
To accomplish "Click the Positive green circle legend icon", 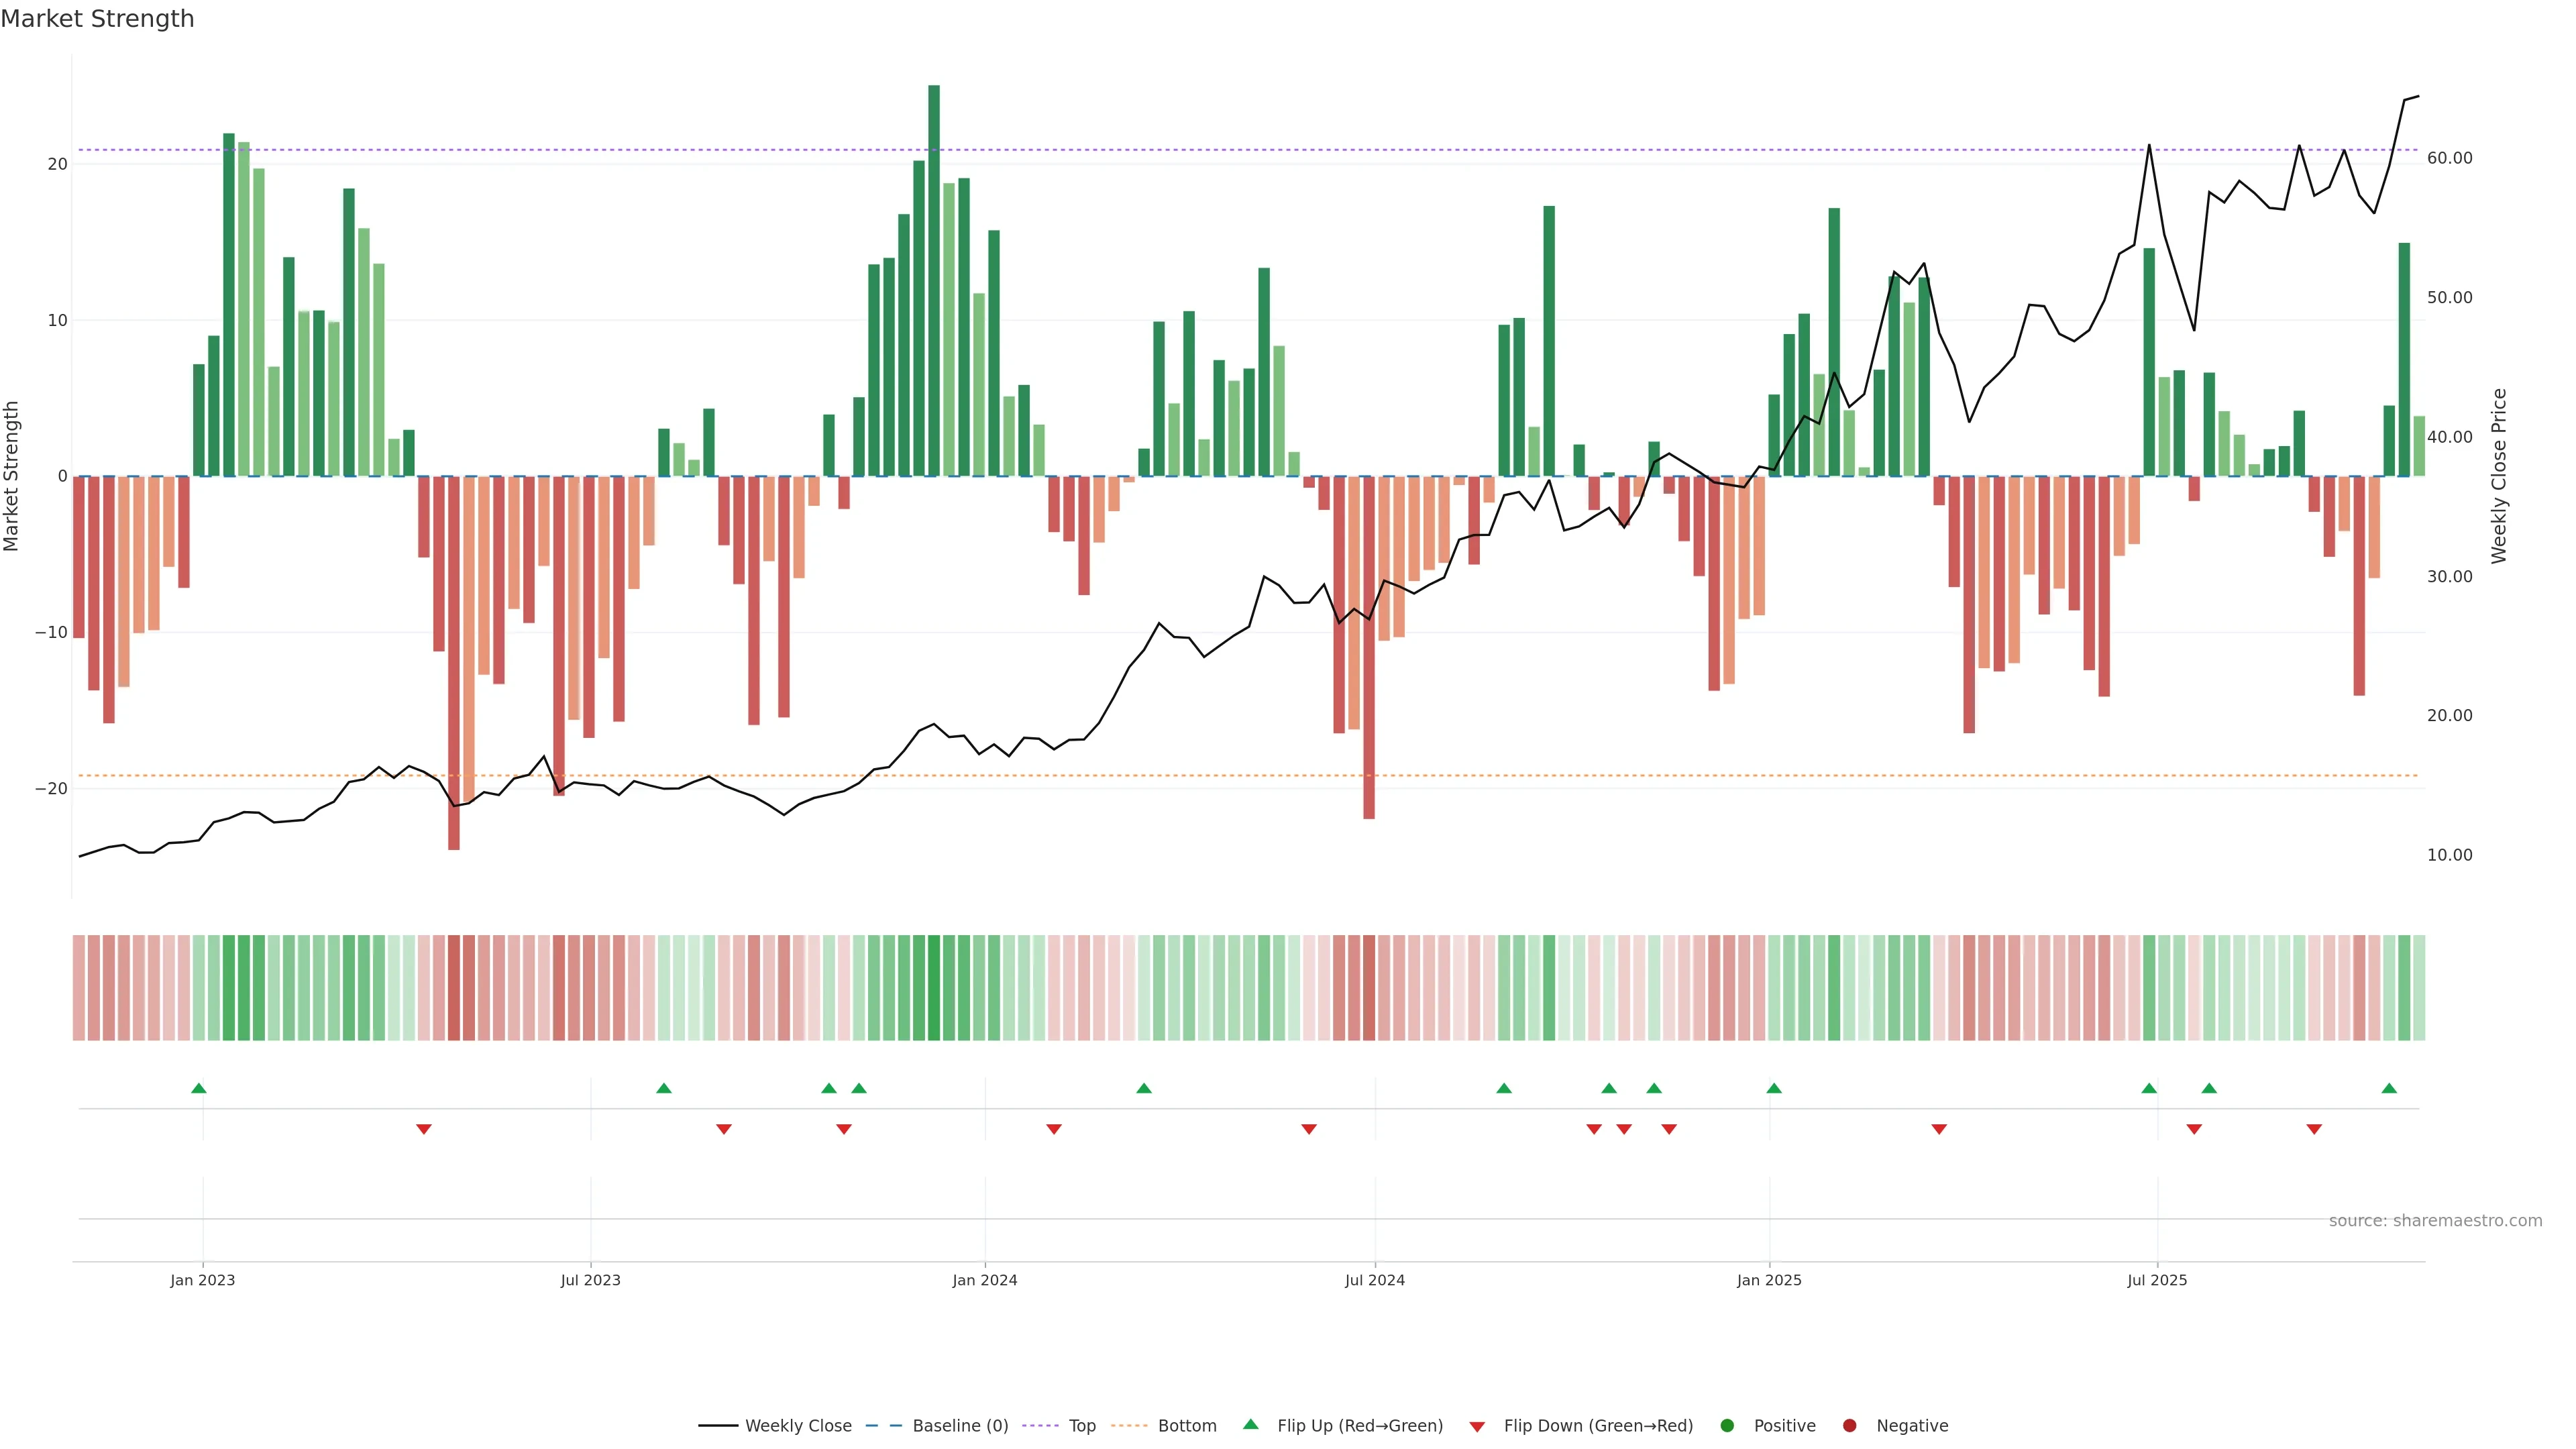I will pyautogui.click(x=1727, y=1426).
